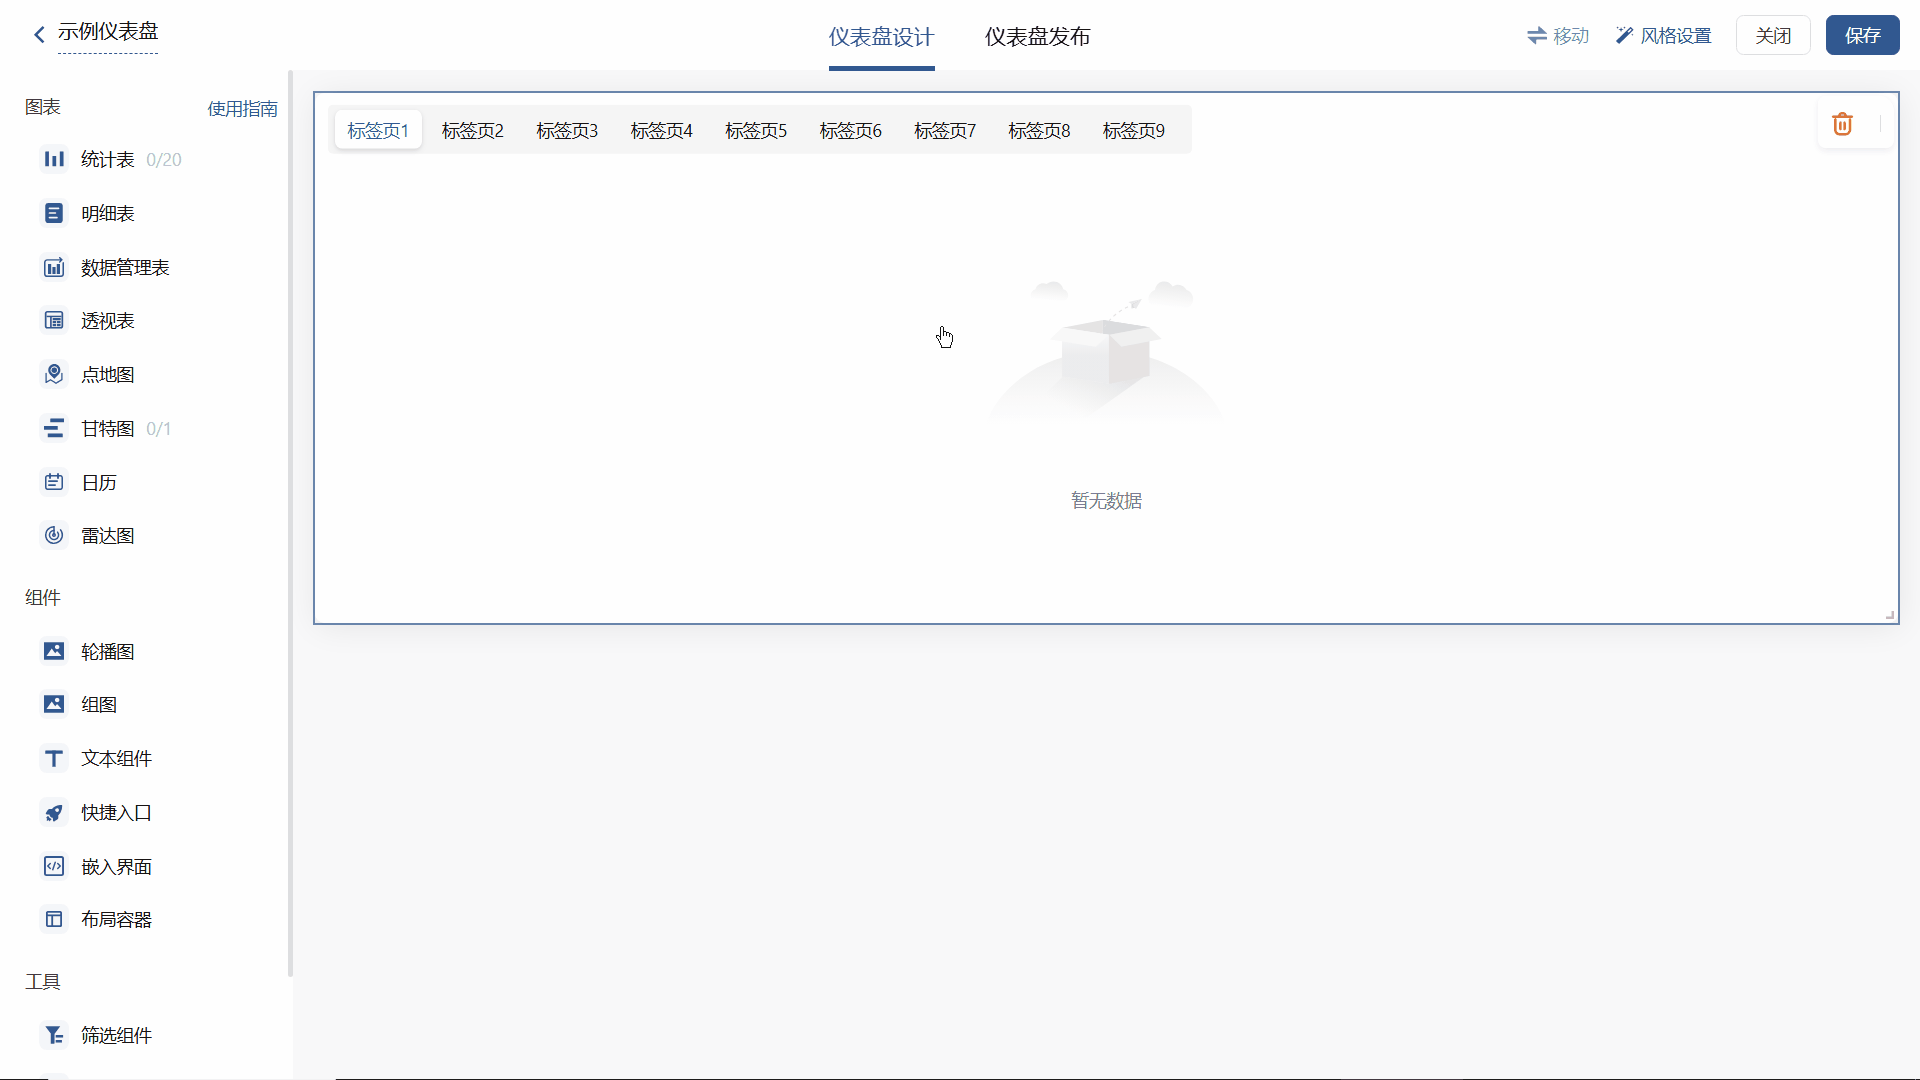Click the 雷达图 label
Viewport: 1920px width, 1080px height.
click(x=108, y=535)
